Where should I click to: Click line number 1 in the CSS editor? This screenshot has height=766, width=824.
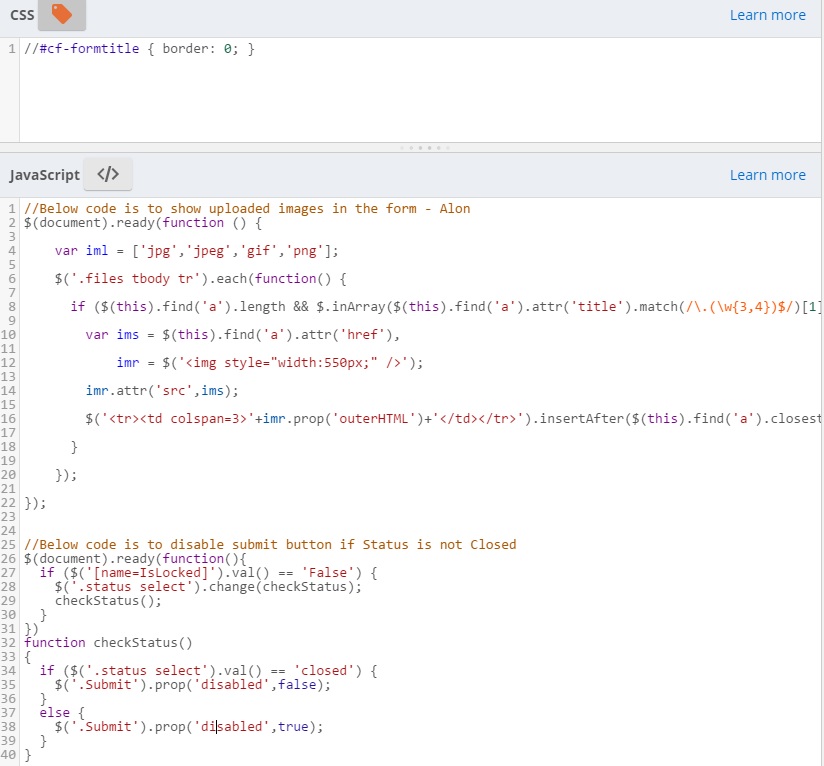[x=8, y=48]
